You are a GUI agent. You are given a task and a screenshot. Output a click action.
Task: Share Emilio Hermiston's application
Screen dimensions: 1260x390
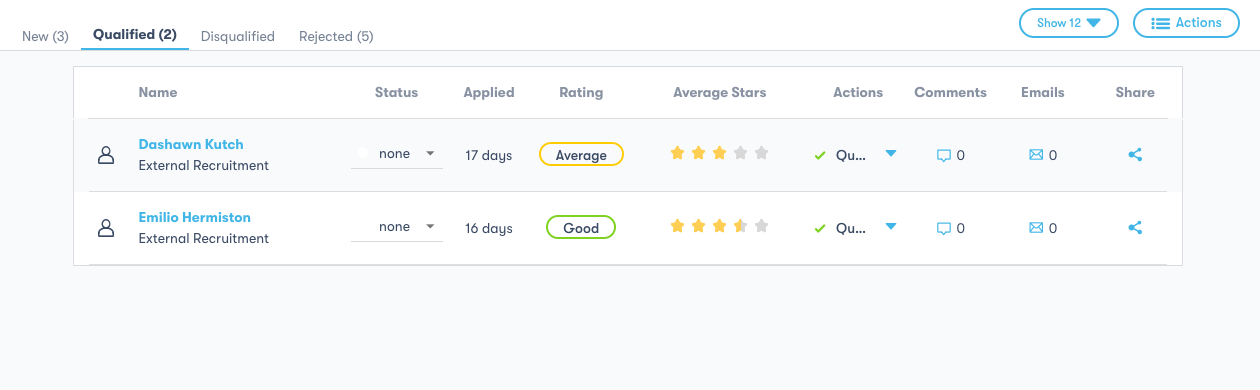pos(1135,228)
